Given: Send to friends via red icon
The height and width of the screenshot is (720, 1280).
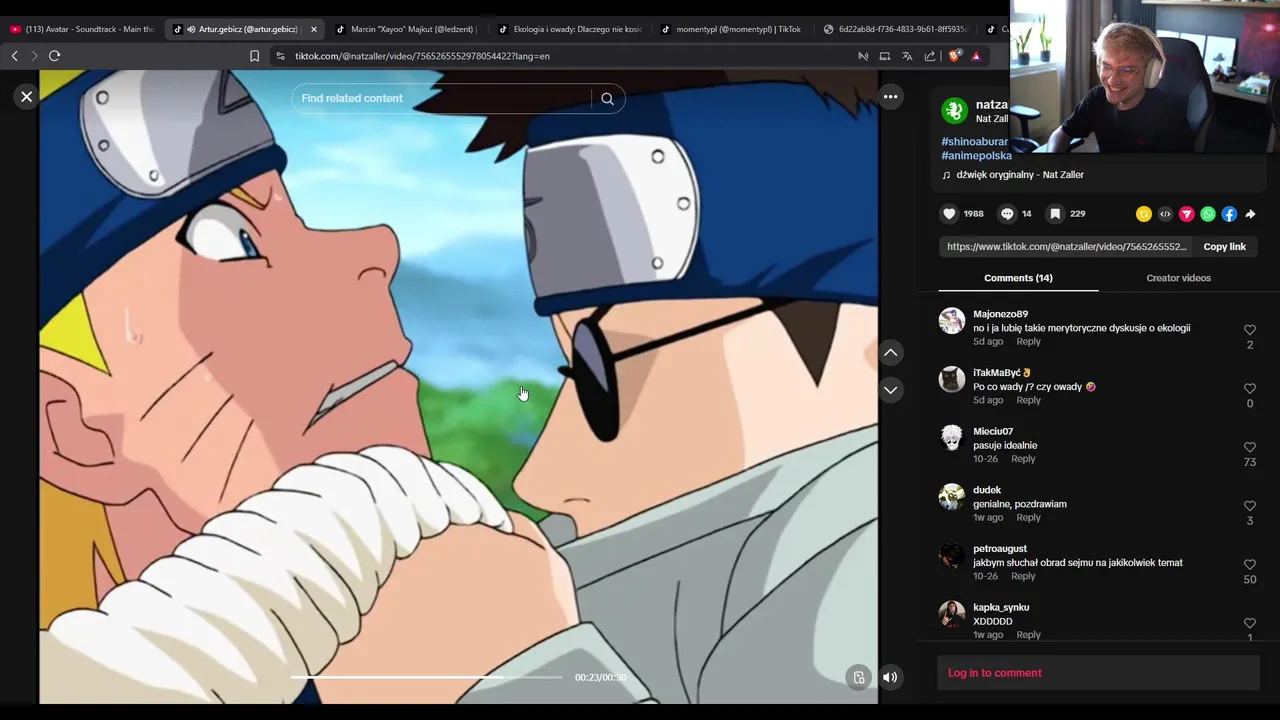Looking at the screenshot, I should point(1186,214).
